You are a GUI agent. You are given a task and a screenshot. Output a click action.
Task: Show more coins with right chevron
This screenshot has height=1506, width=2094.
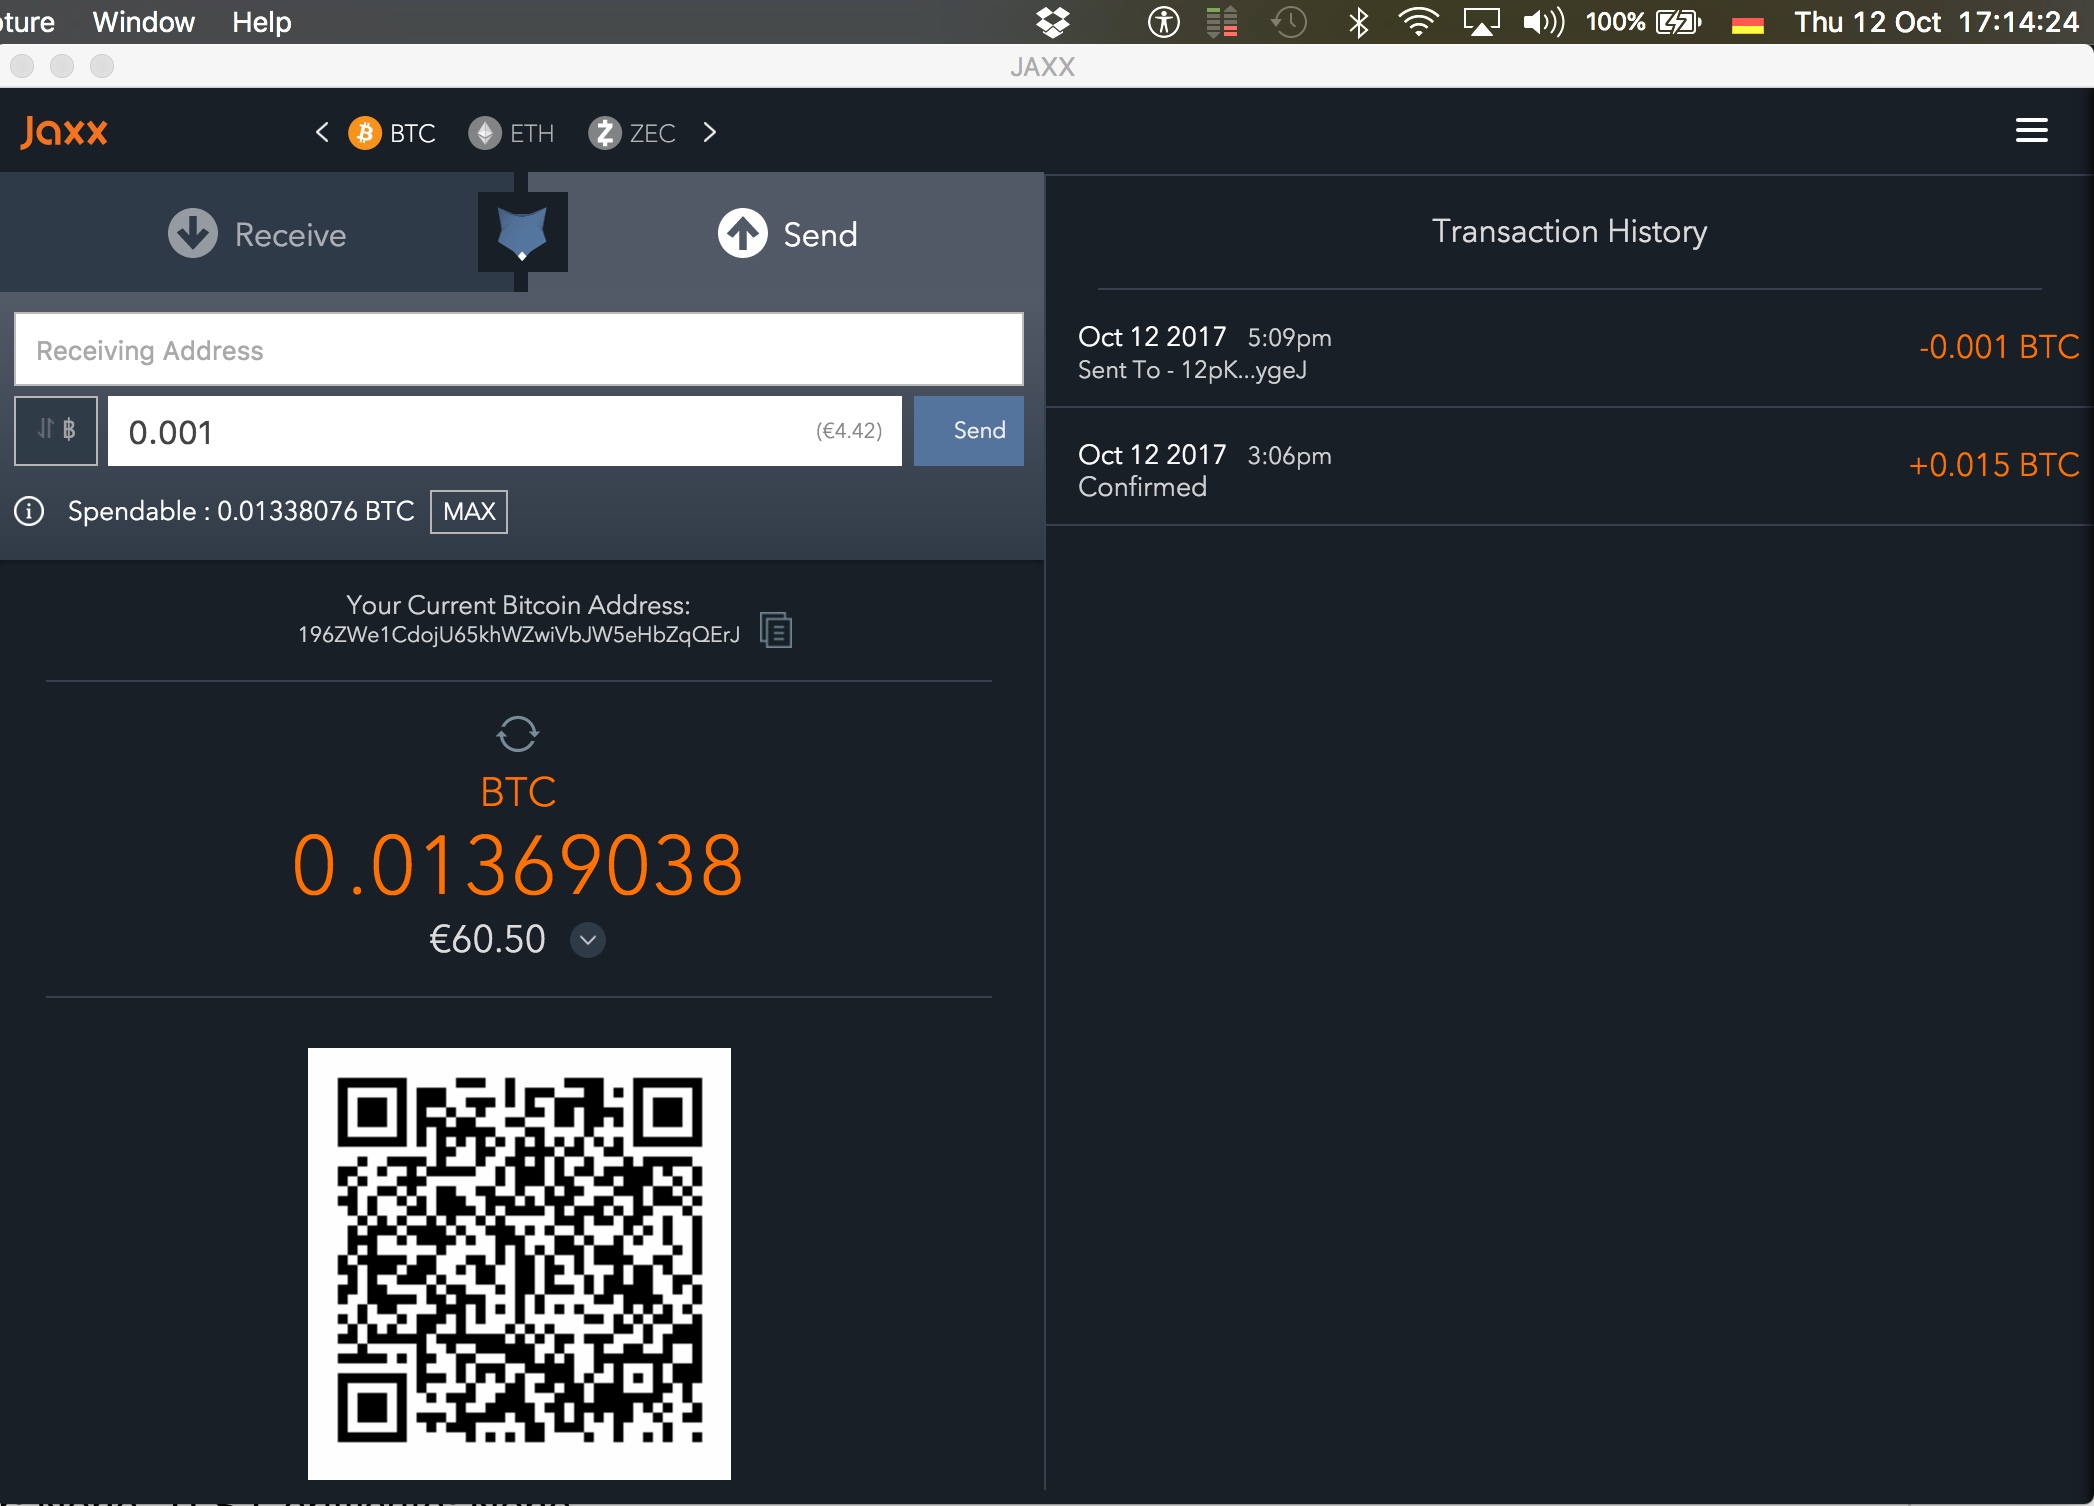coord(710,132)
